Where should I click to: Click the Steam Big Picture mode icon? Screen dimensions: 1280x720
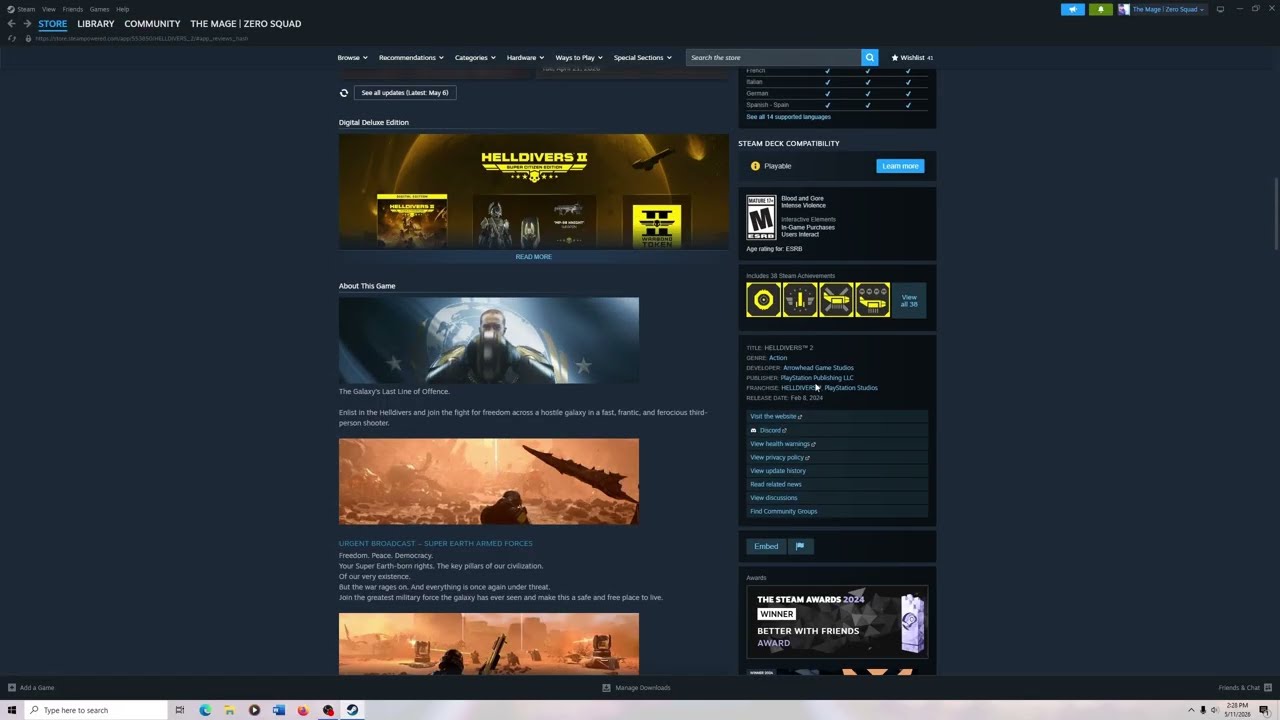(1220, 9)
